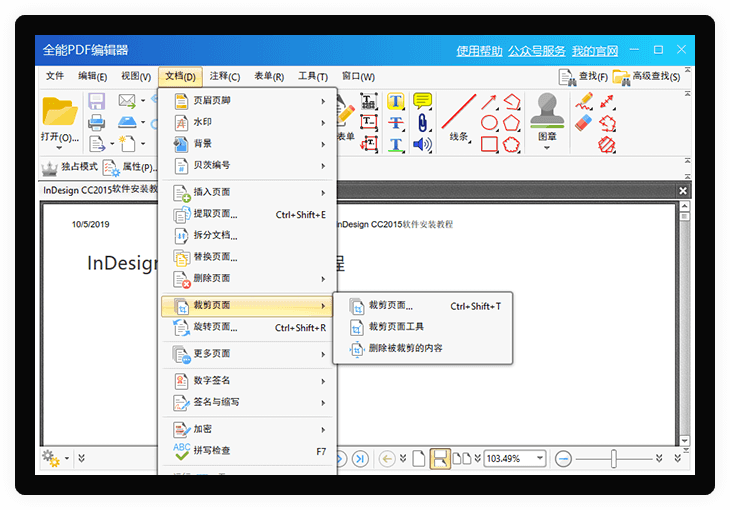Click the Open folder icon
This screenshot has width=730, height=510.
click(x=59, y=112)
